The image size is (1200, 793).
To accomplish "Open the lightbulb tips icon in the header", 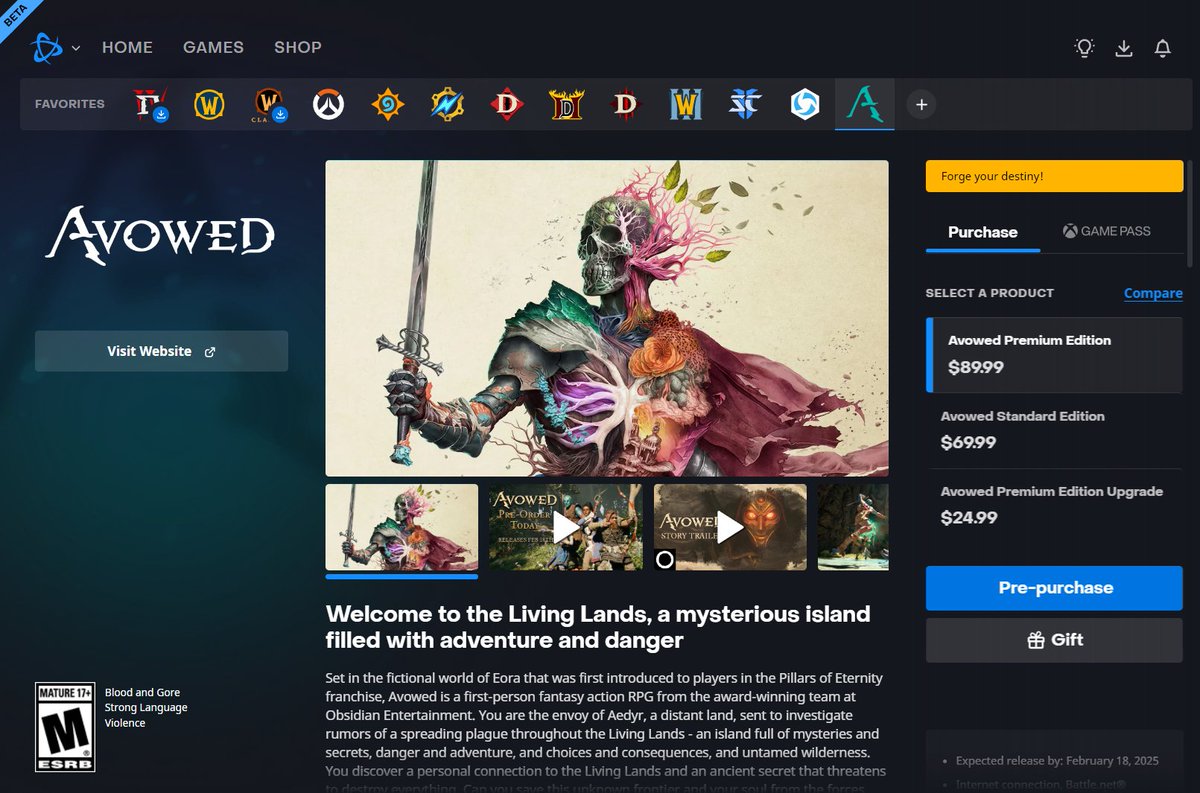I will coord(1084,48).
